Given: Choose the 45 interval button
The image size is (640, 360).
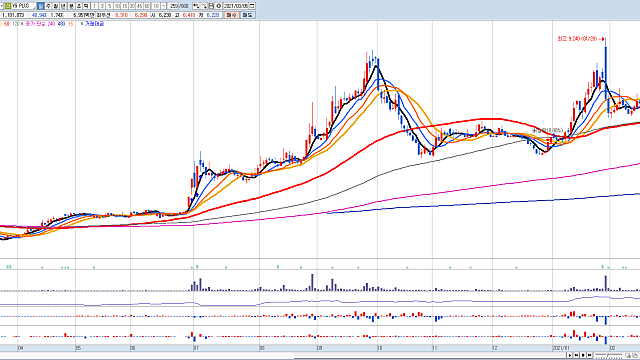Looking at the screenshot, I should (x=140, y=6).
